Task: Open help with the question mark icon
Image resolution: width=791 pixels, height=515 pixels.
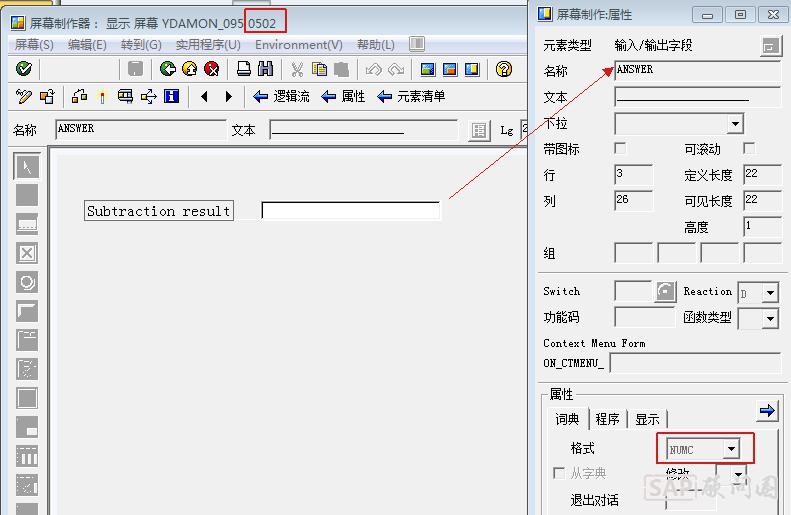Action: pyautogui.click(x=504, y=69)
